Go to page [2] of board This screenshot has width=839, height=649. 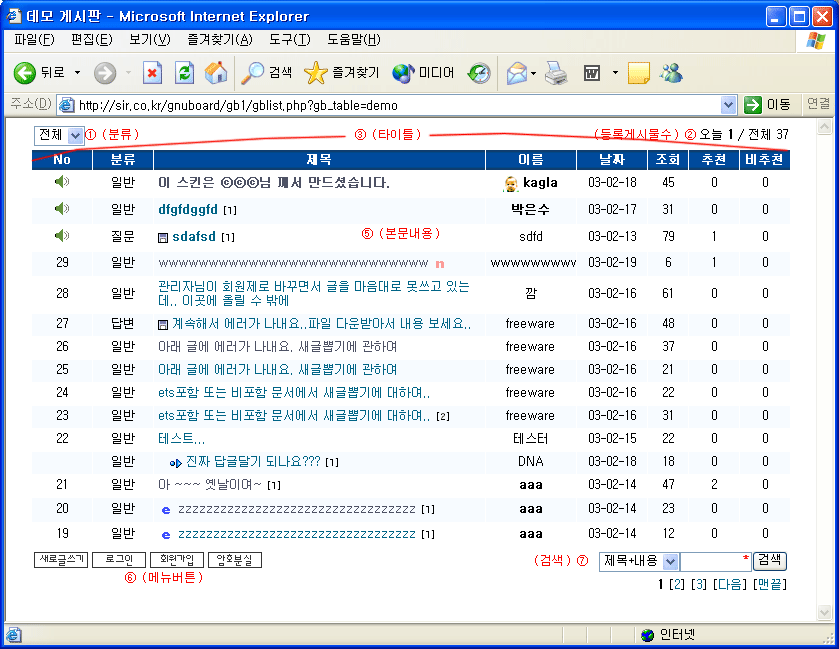(677, 584)
